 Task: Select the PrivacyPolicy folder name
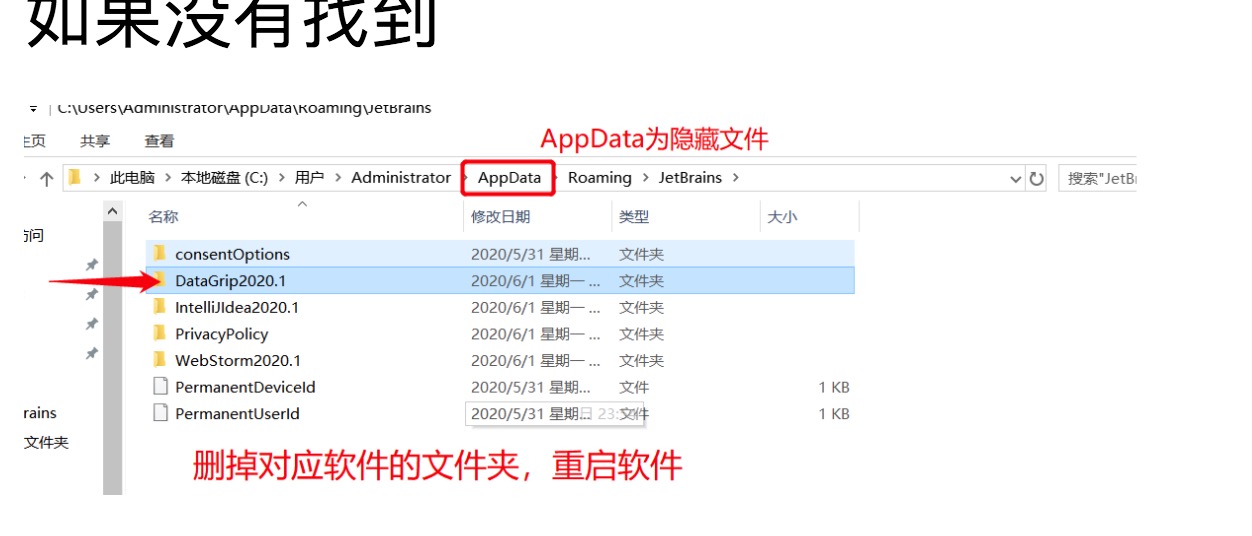point(221,334)
